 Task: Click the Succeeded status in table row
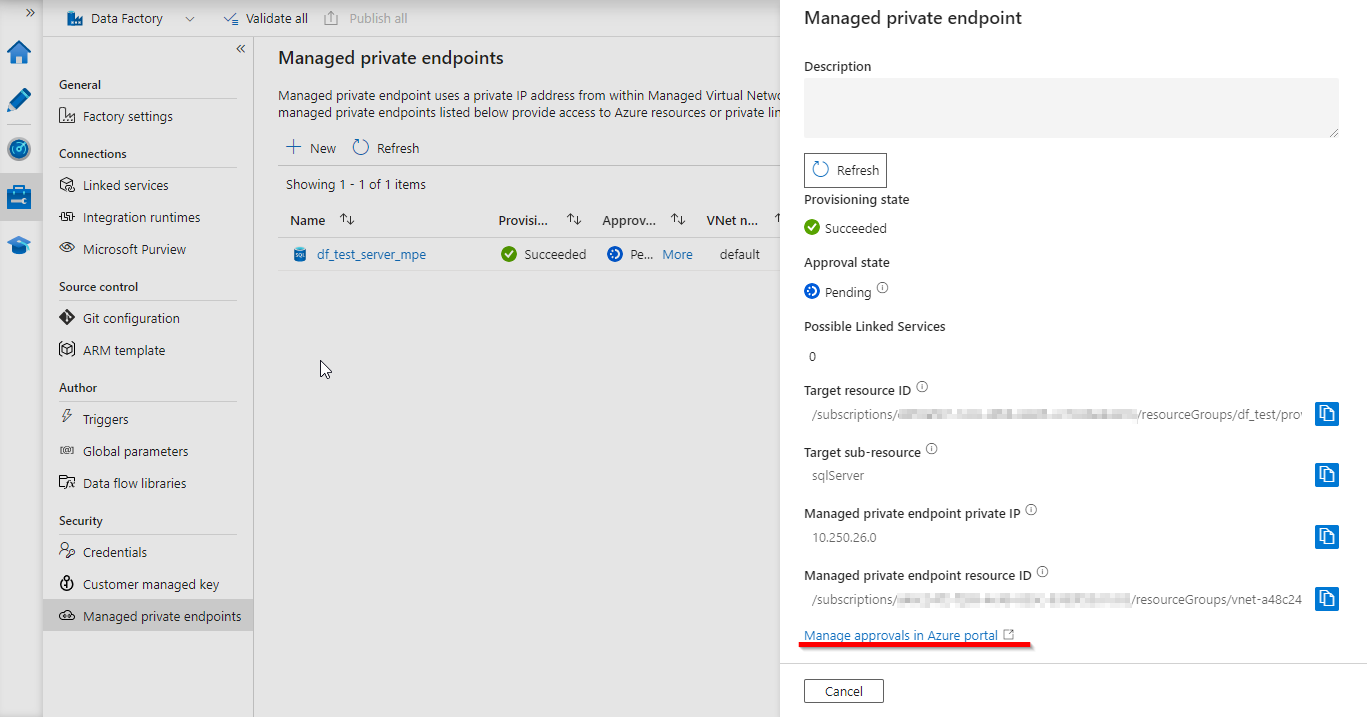coord(544,255)
